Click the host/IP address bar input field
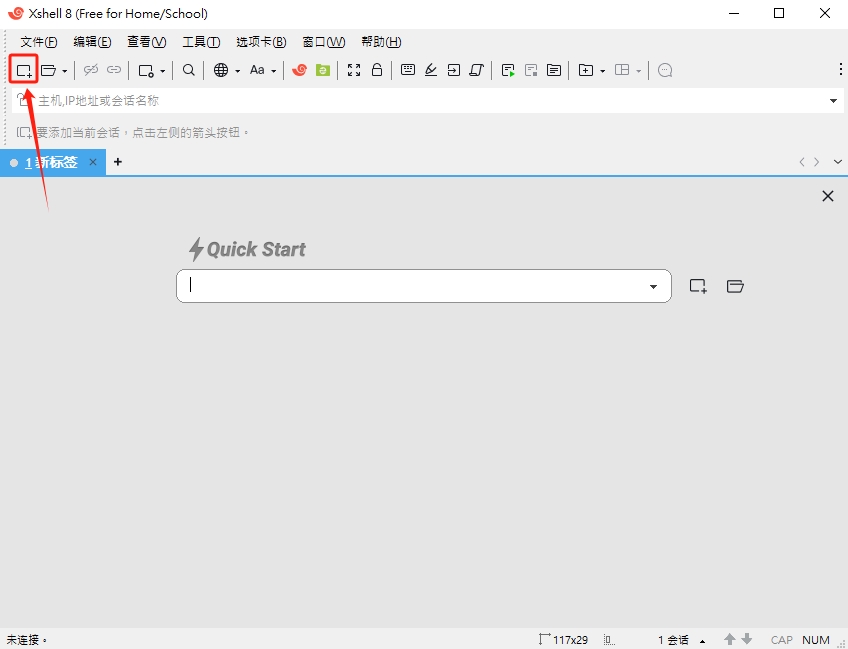This screenshot has height=649, width=848. pyautogui.click(x=427, y=101)
